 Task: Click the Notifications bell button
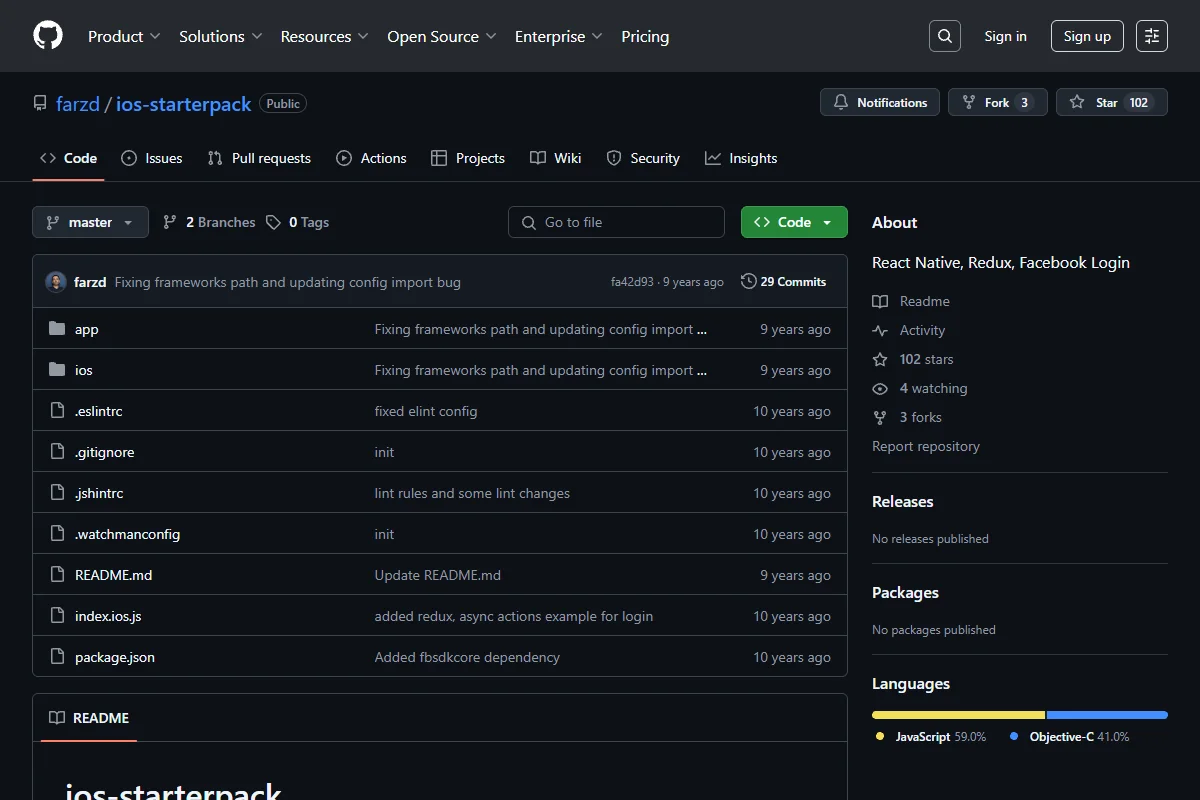[x=880, y=102]
